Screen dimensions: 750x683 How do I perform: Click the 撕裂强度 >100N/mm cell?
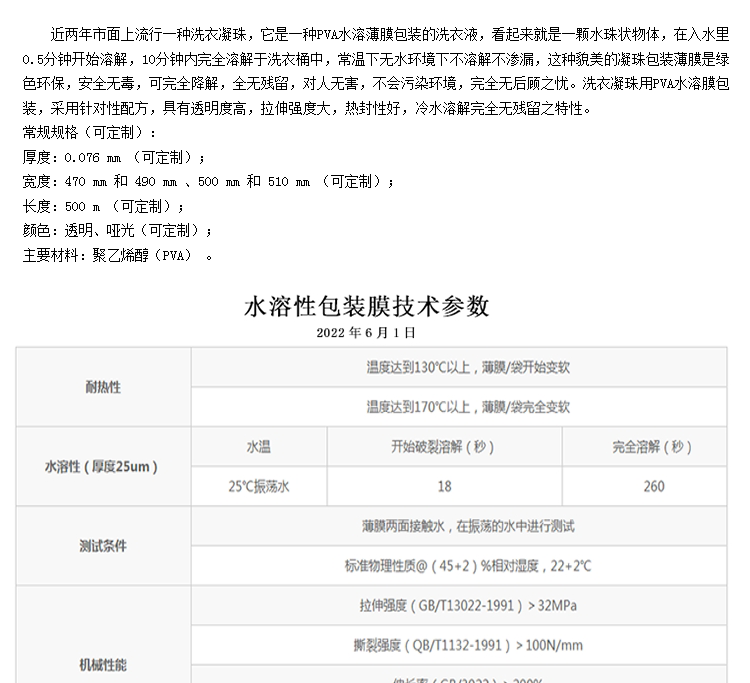point(467,645)
